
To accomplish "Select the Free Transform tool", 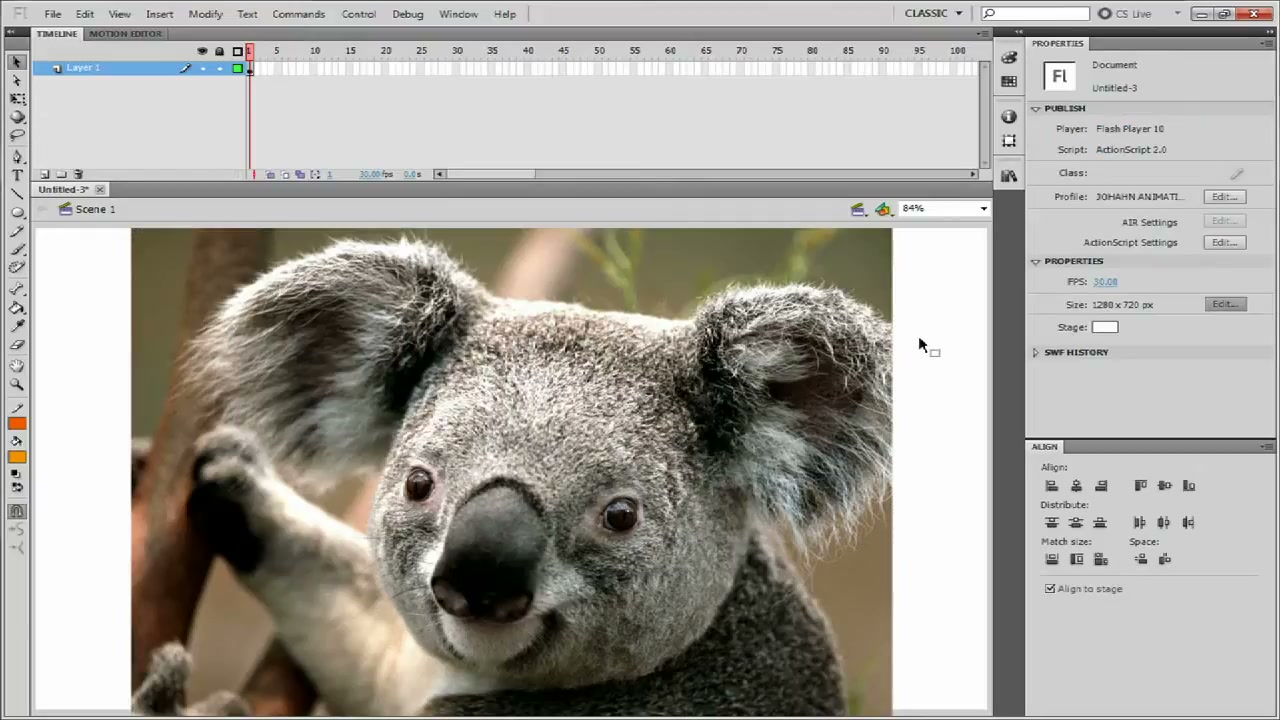I will 17,99.
